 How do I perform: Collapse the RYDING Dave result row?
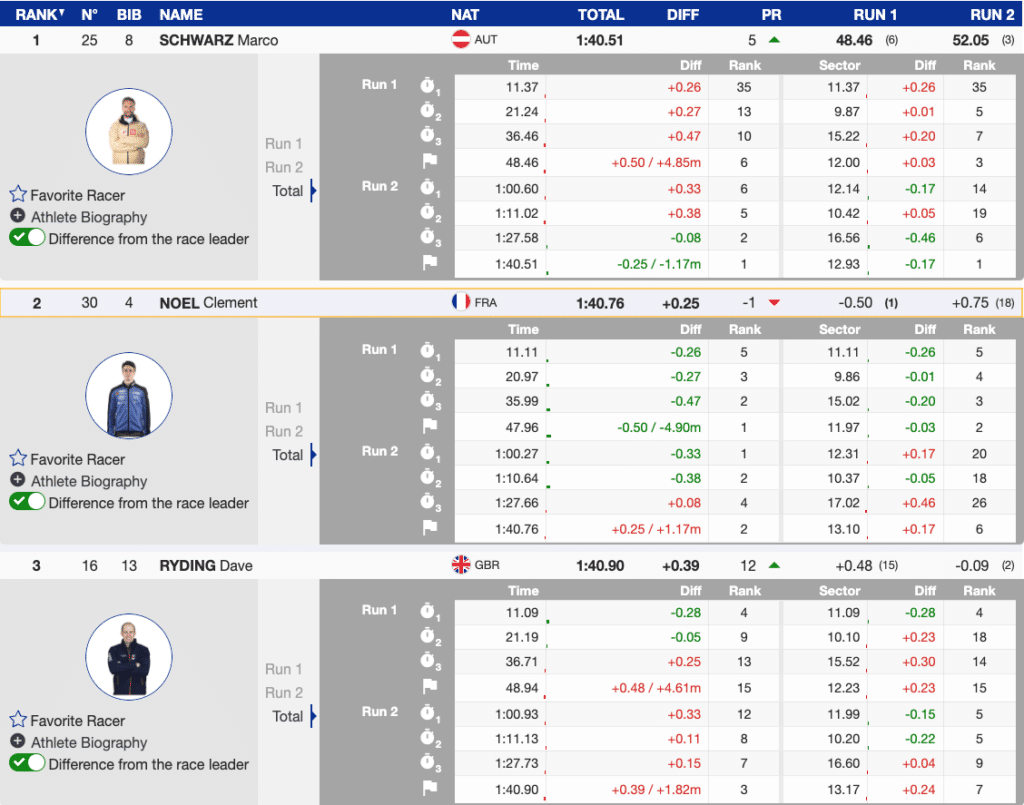point(206,565)
